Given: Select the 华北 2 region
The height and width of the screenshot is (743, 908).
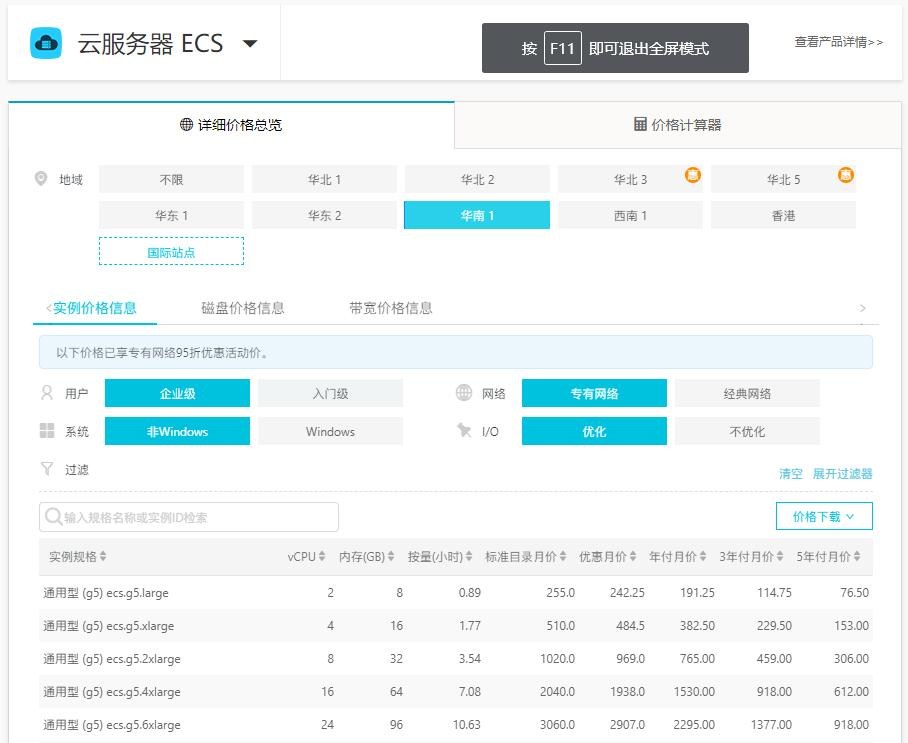Looking at the screenshot, I should tap(477, 180).
